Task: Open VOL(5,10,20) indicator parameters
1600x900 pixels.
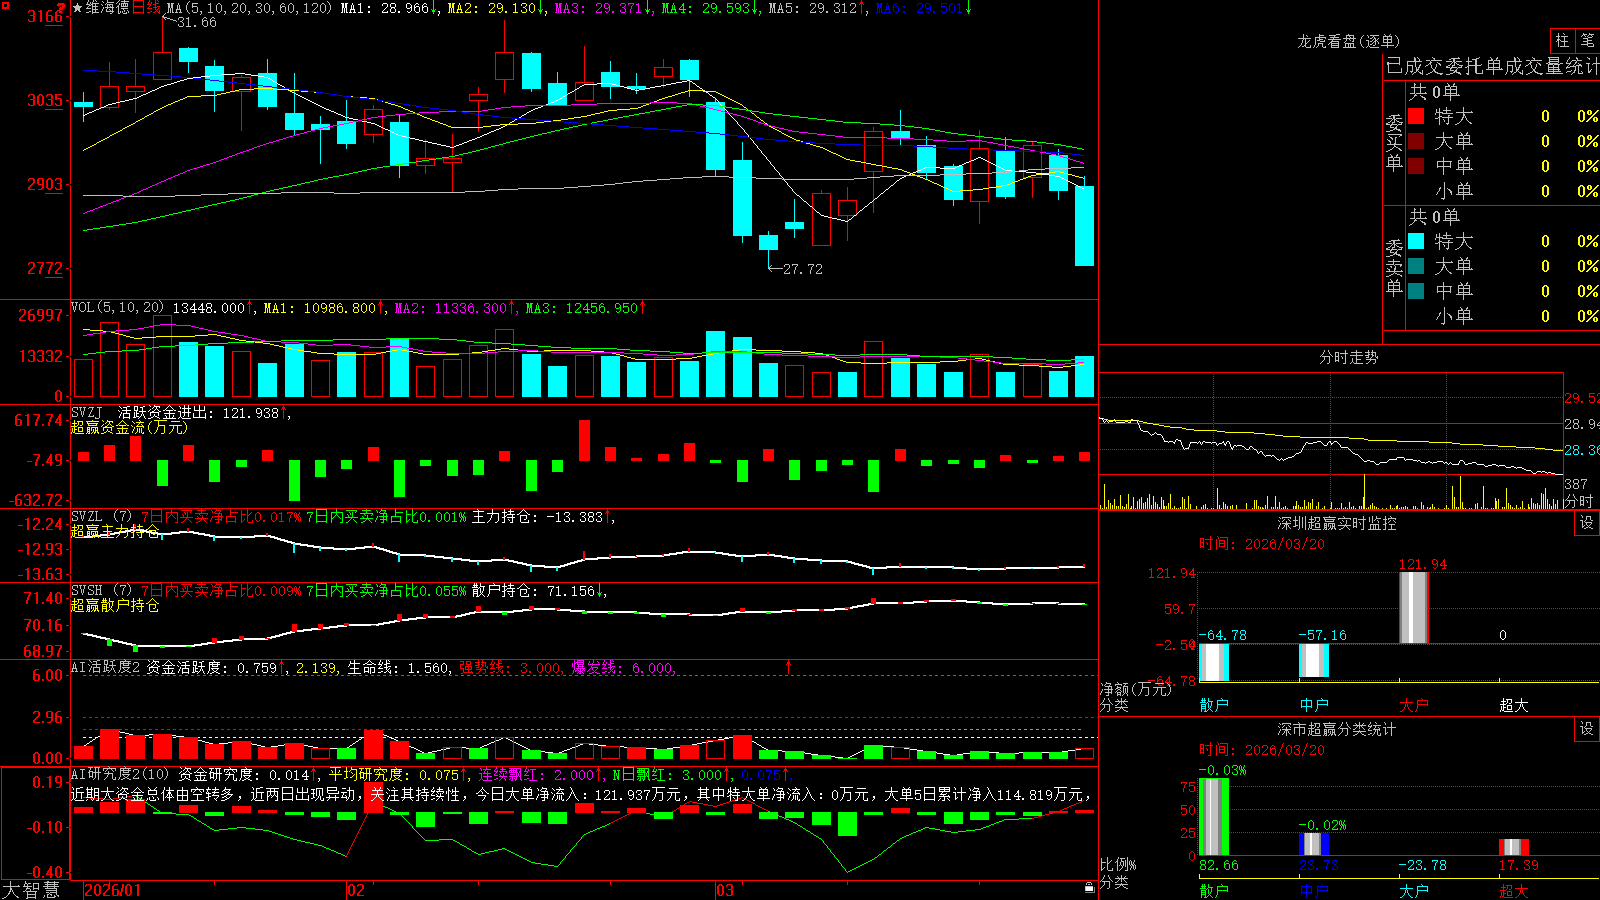Action: pyautogui.click(x=117, y=308)
